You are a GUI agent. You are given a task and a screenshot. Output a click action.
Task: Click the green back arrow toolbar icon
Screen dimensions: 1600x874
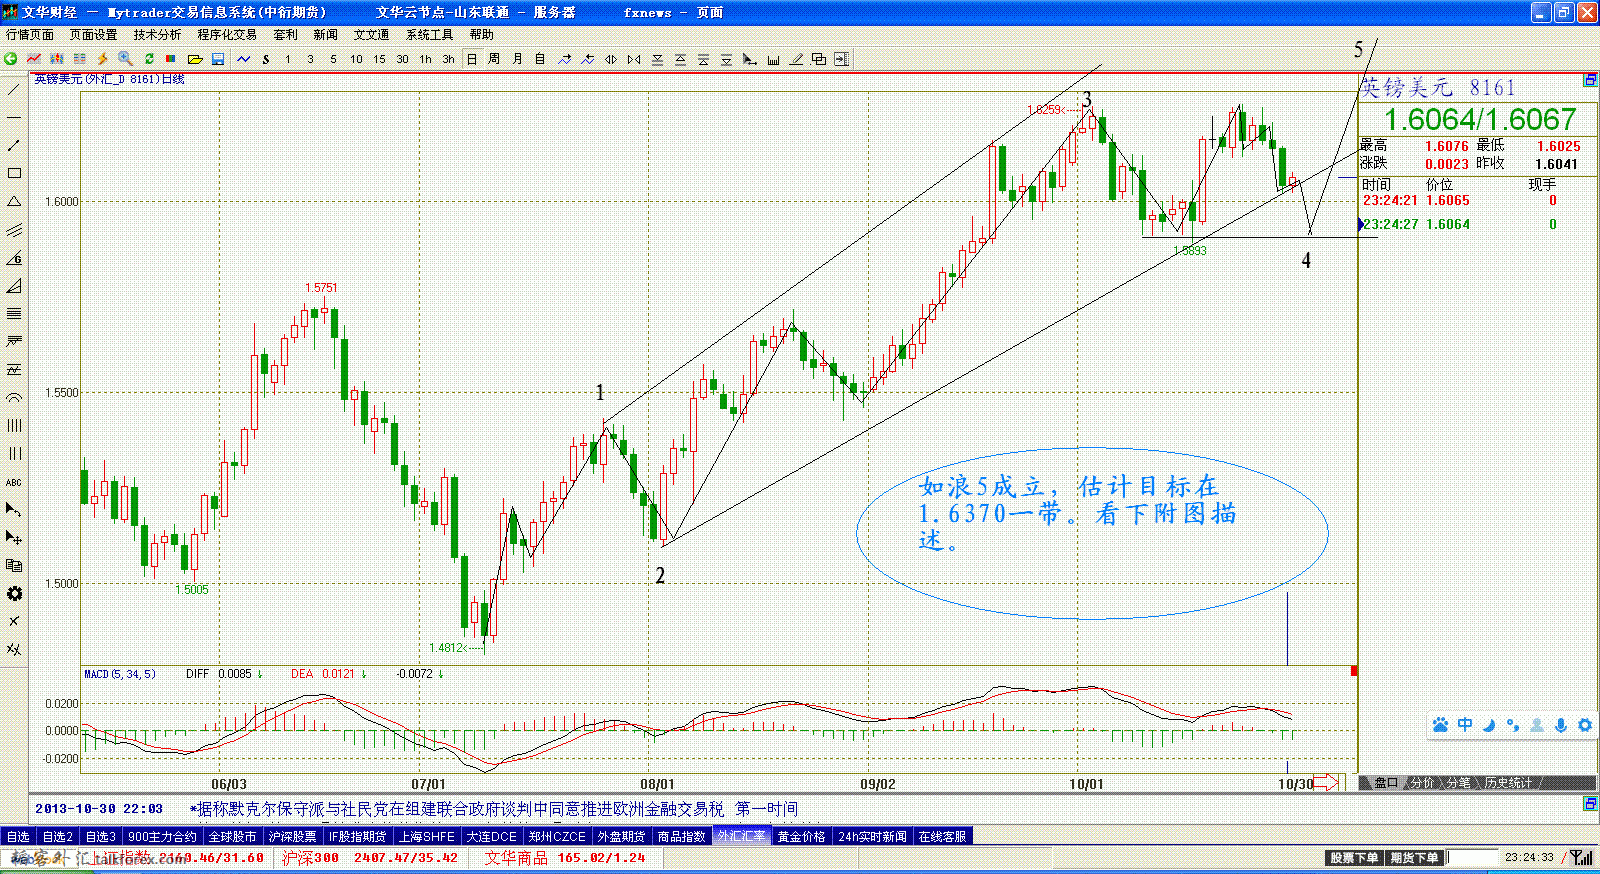click(10, 59)
